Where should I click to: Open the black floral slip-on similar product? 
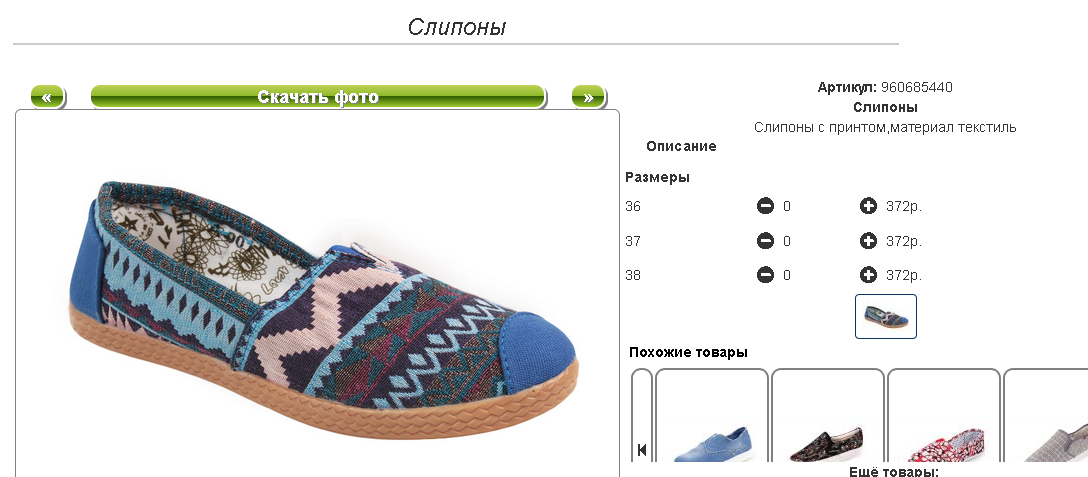828,417
